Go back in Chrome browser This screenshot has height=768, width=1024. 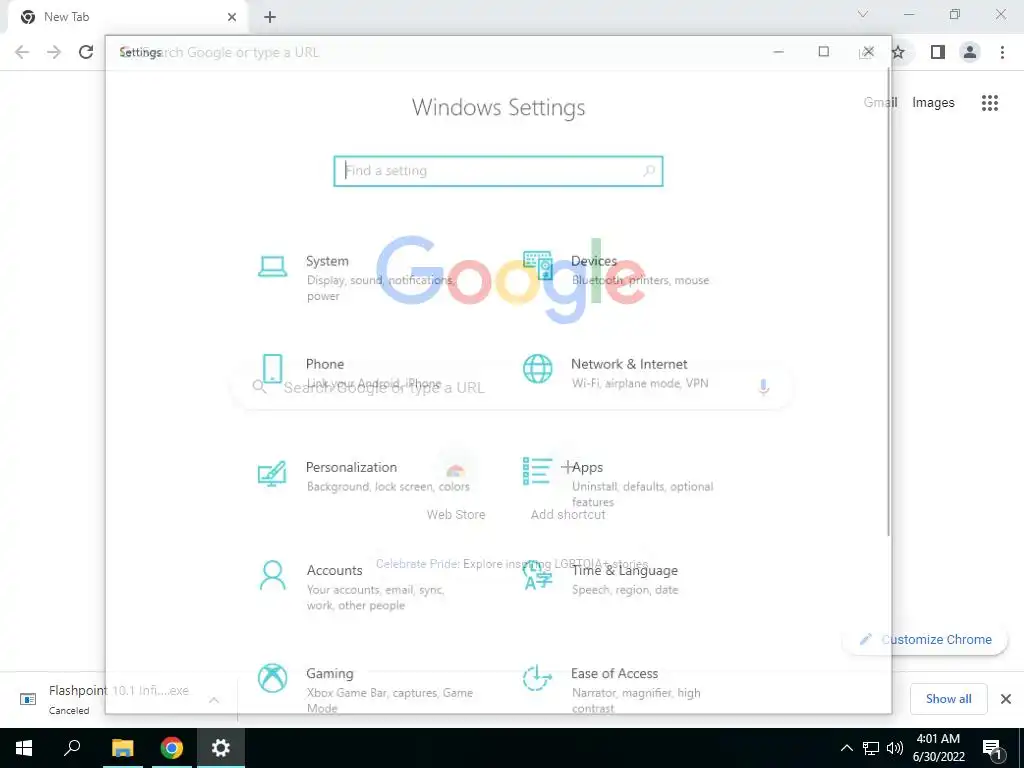(22, 52)
